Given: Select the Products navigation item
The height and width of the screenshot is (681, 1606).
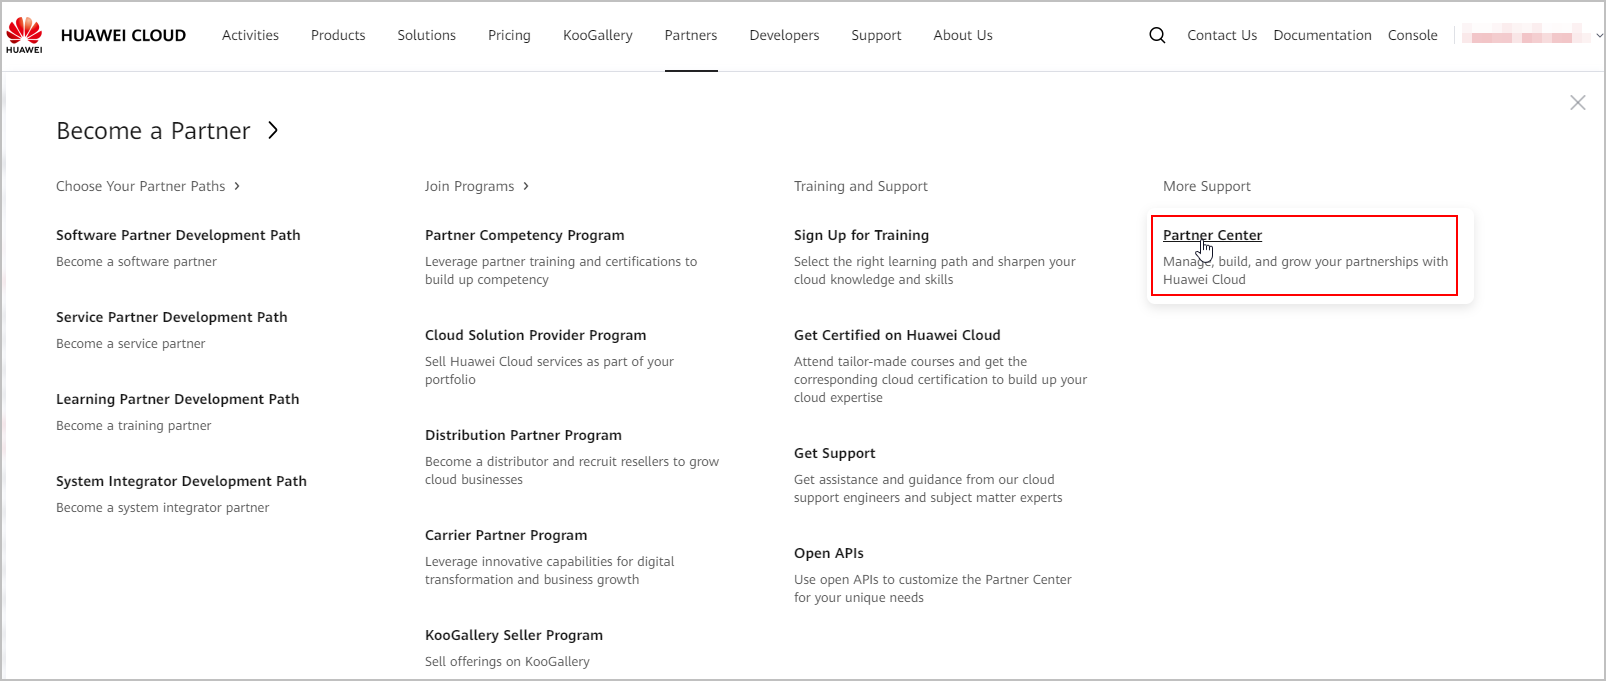Looking at the screenshot, I should point(338,35).
